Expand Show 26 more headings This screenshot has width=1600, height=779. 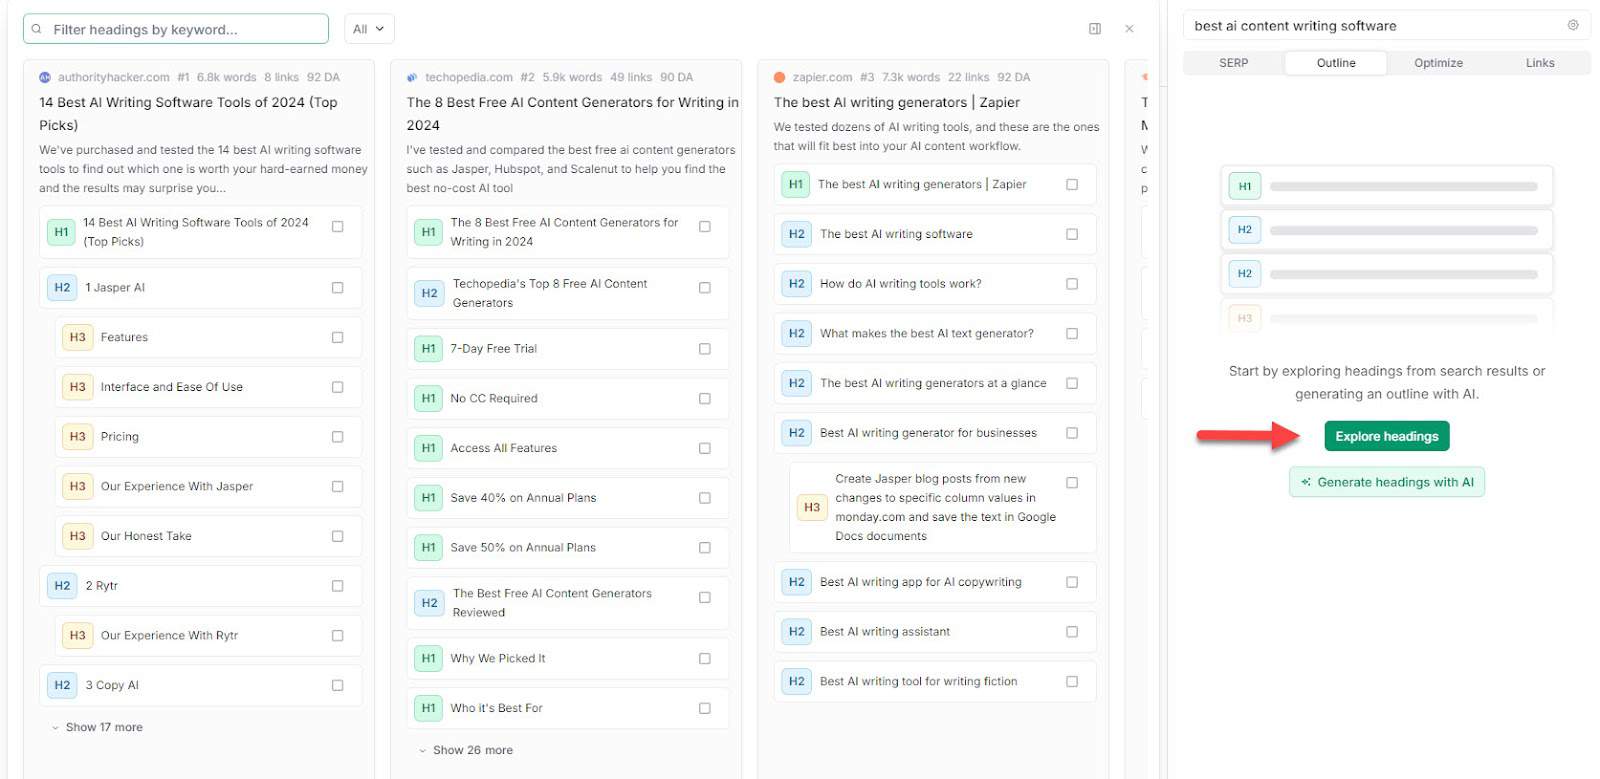click(x=465, y=750)
